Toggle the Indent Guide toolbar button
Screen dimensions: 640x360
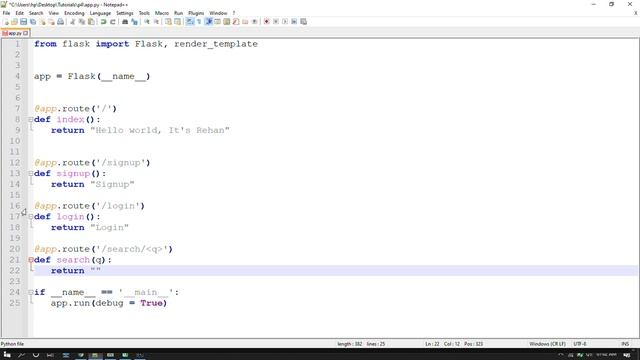pos(209,22)
